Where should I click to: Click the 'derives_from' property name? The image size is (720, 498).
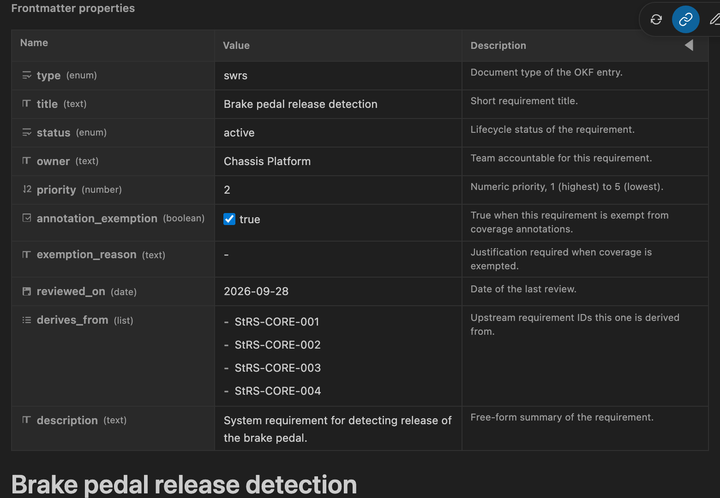point(73,320)
